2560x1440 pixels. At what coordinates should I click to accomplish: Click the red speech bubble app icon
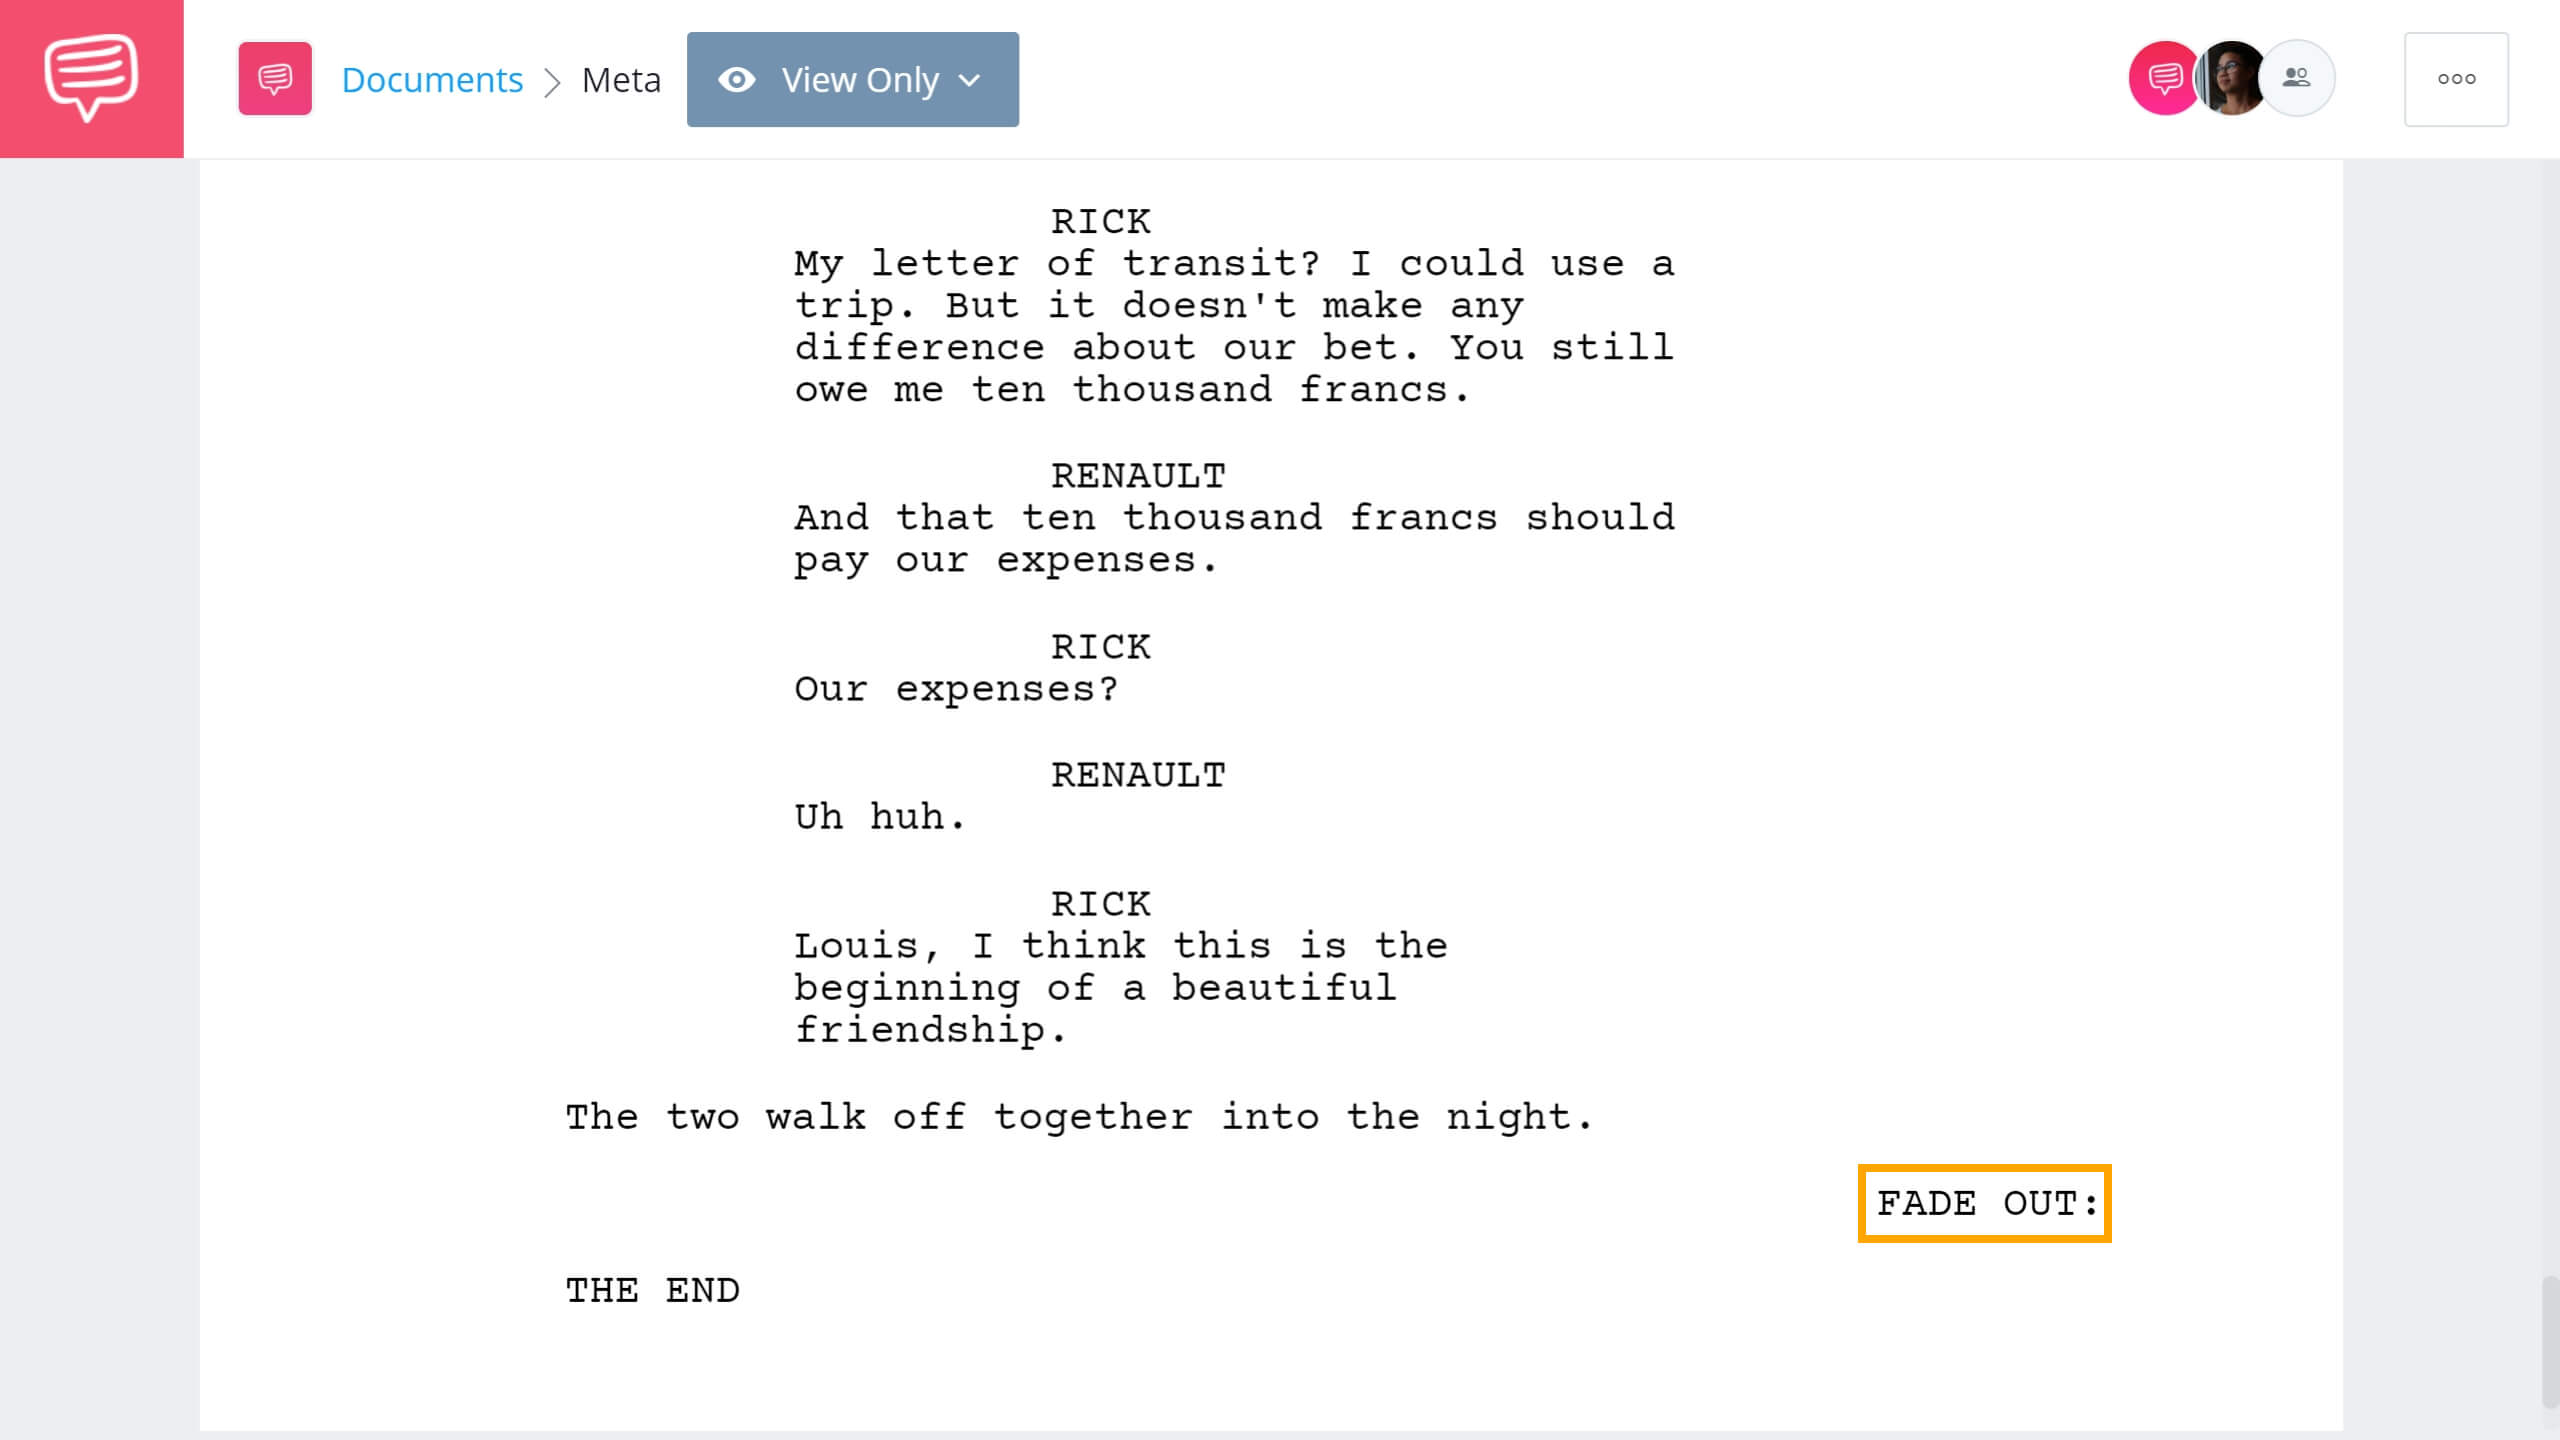point(91,79)
